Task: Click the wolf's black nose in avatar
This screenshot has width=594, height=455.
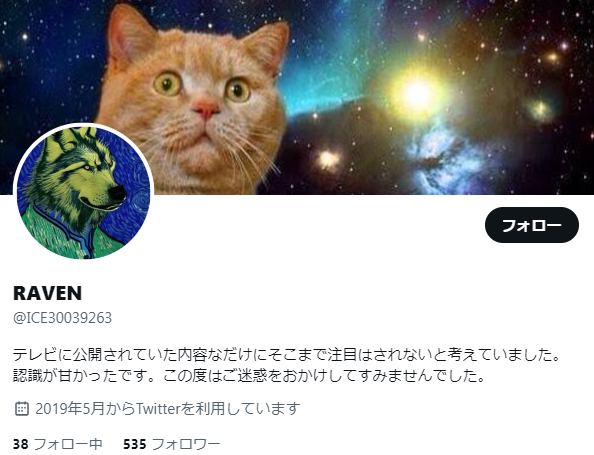Action: point(118,193)
